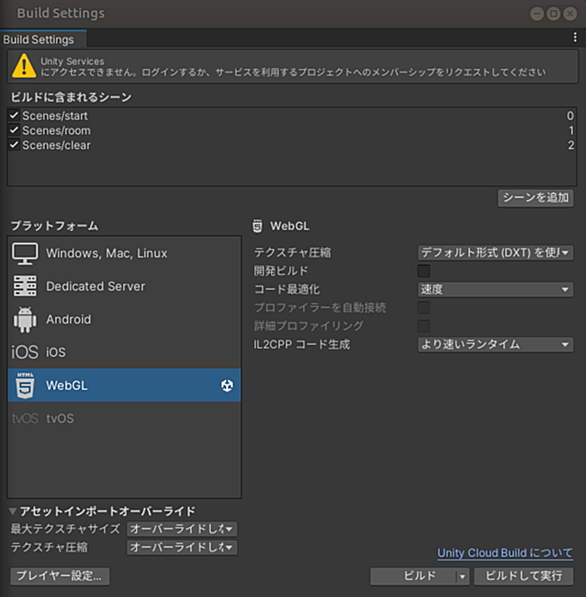Click the Unity Services warning message
Viewport: 586px width, 597px height.
click(x=293, y=67)
